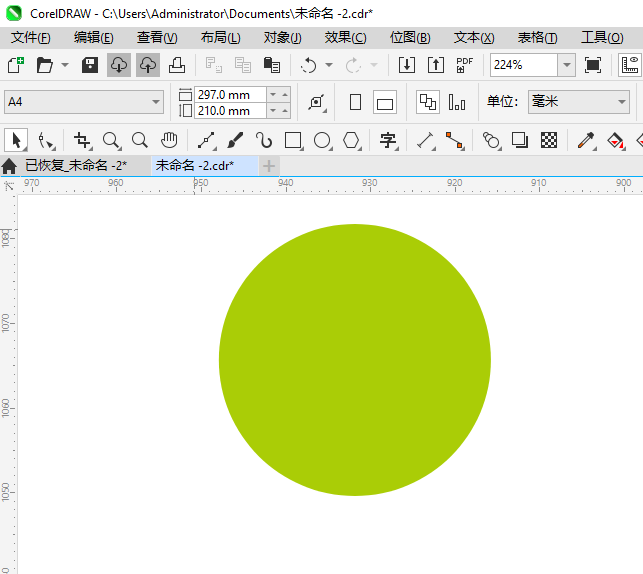This screenshot has width=643, height=574.
Task: Click the Home welcome screen icon
Action: [9, 166]
